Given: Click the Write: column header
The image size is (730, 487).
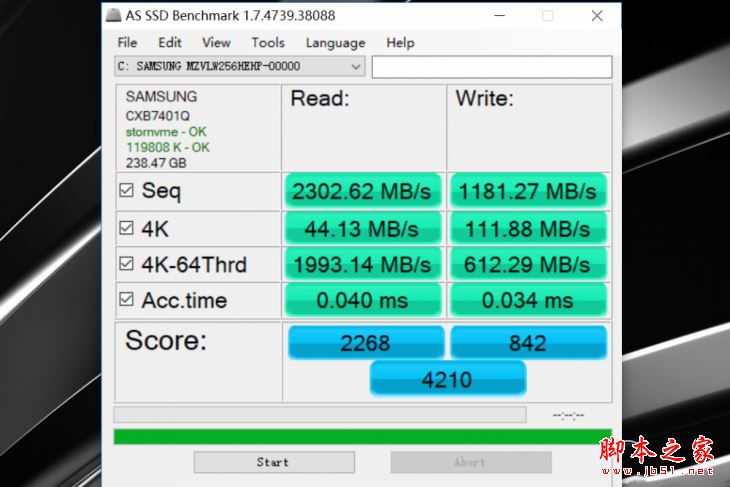Looking at the screenshot, I should pos(484,98).
